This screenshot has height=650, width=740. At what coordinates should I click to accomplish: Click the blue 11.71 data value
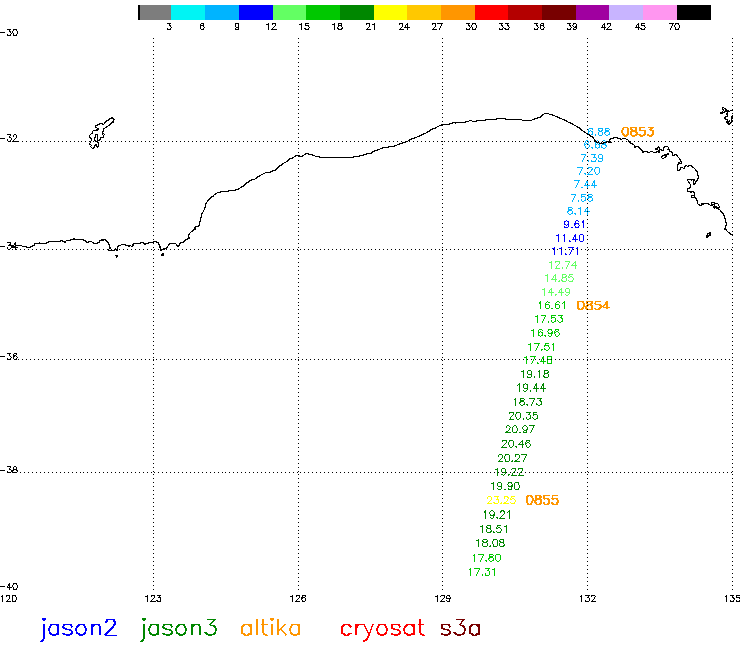coord(565,251)
